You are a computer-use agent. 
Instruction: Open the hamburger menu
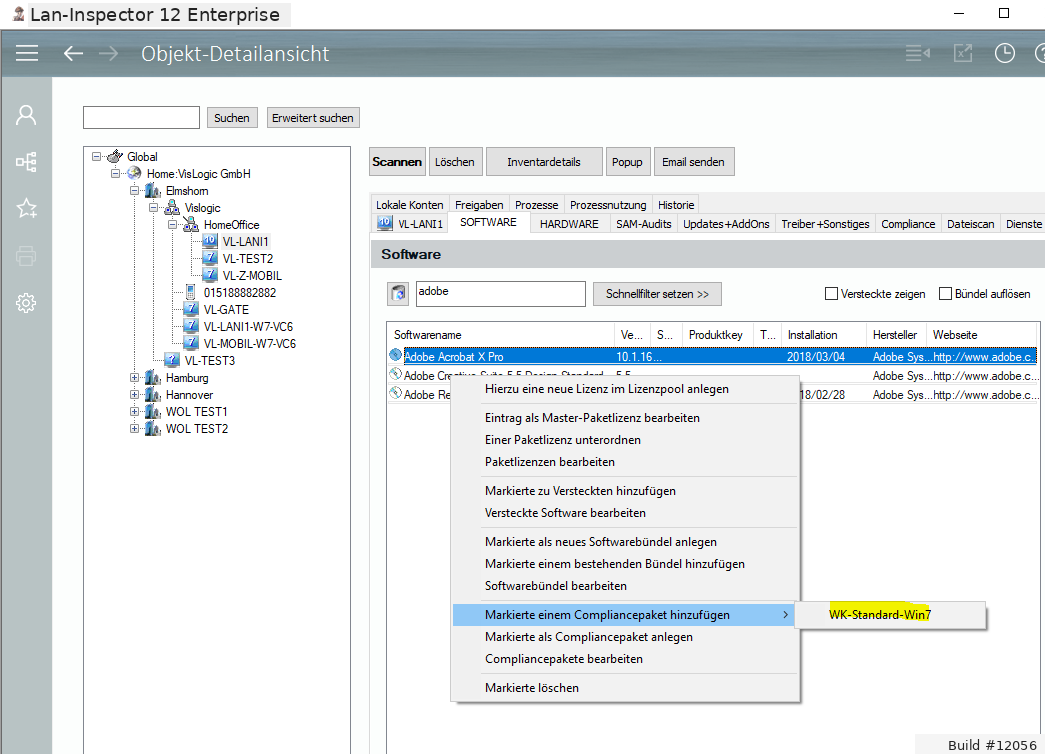(27, 53)
